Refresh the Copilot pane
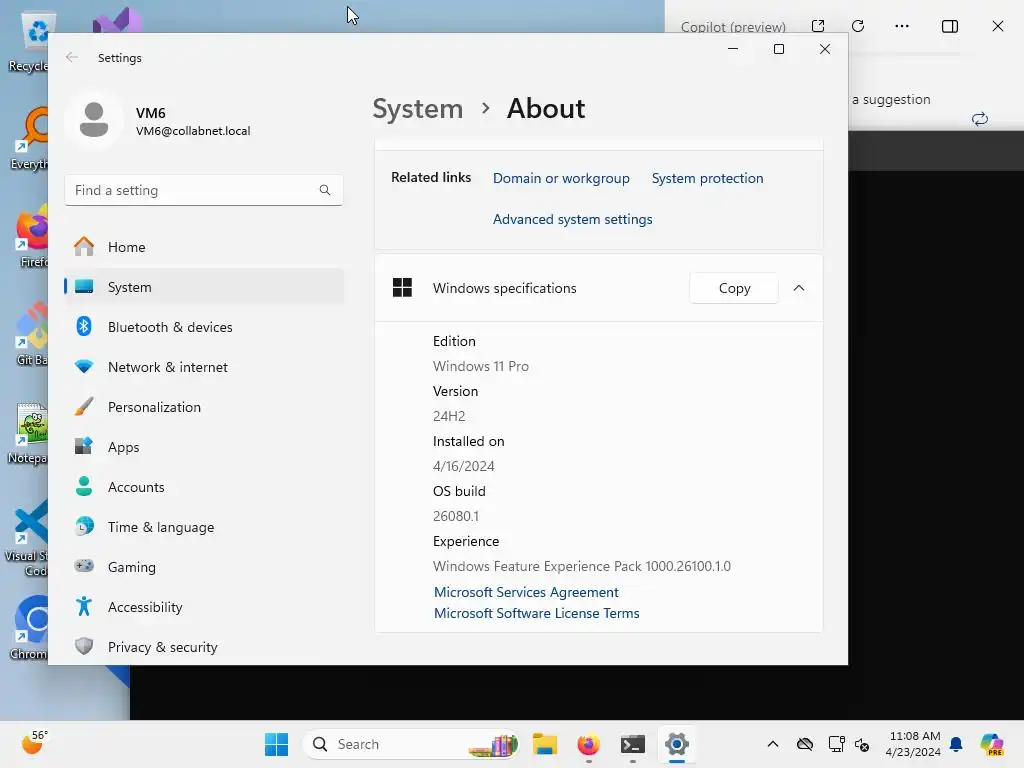Viewport: 1024px width, 768px height. (858, 26)
